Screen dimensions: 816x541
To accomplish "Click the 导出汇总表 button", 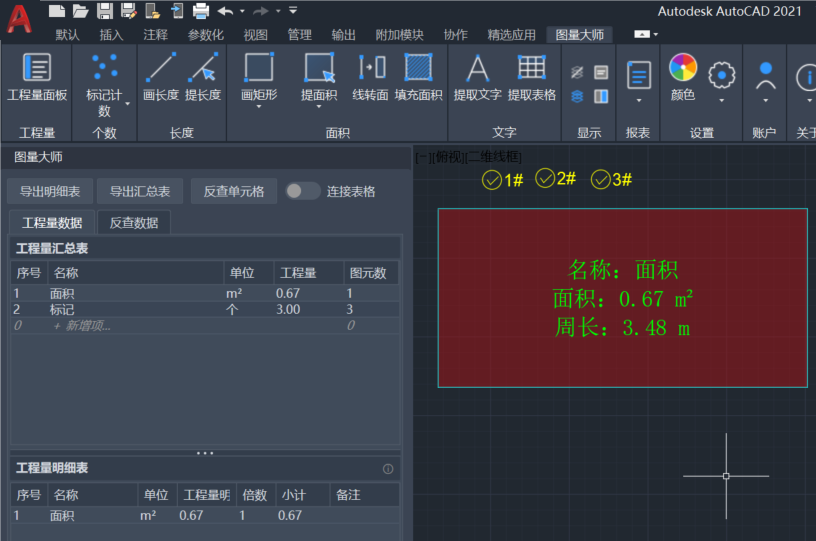I will [140, 191].
